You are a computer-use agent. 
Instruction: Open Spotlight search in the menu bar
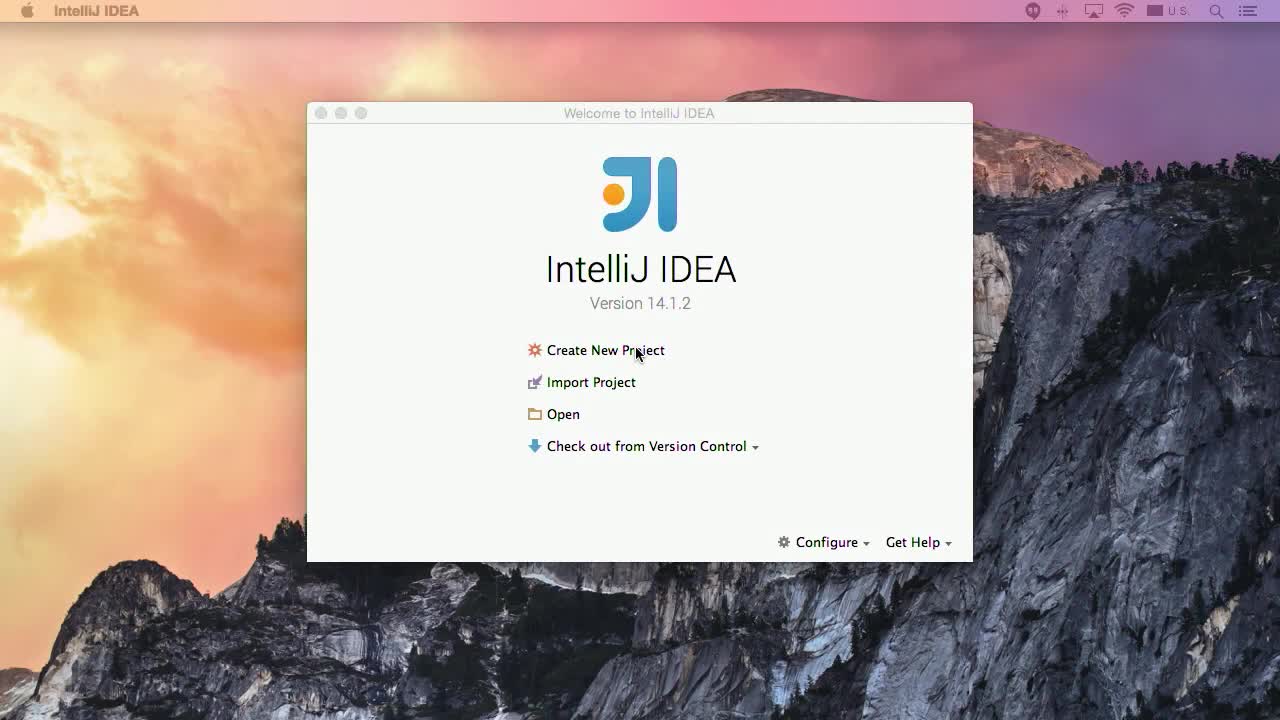(1216, 11)
